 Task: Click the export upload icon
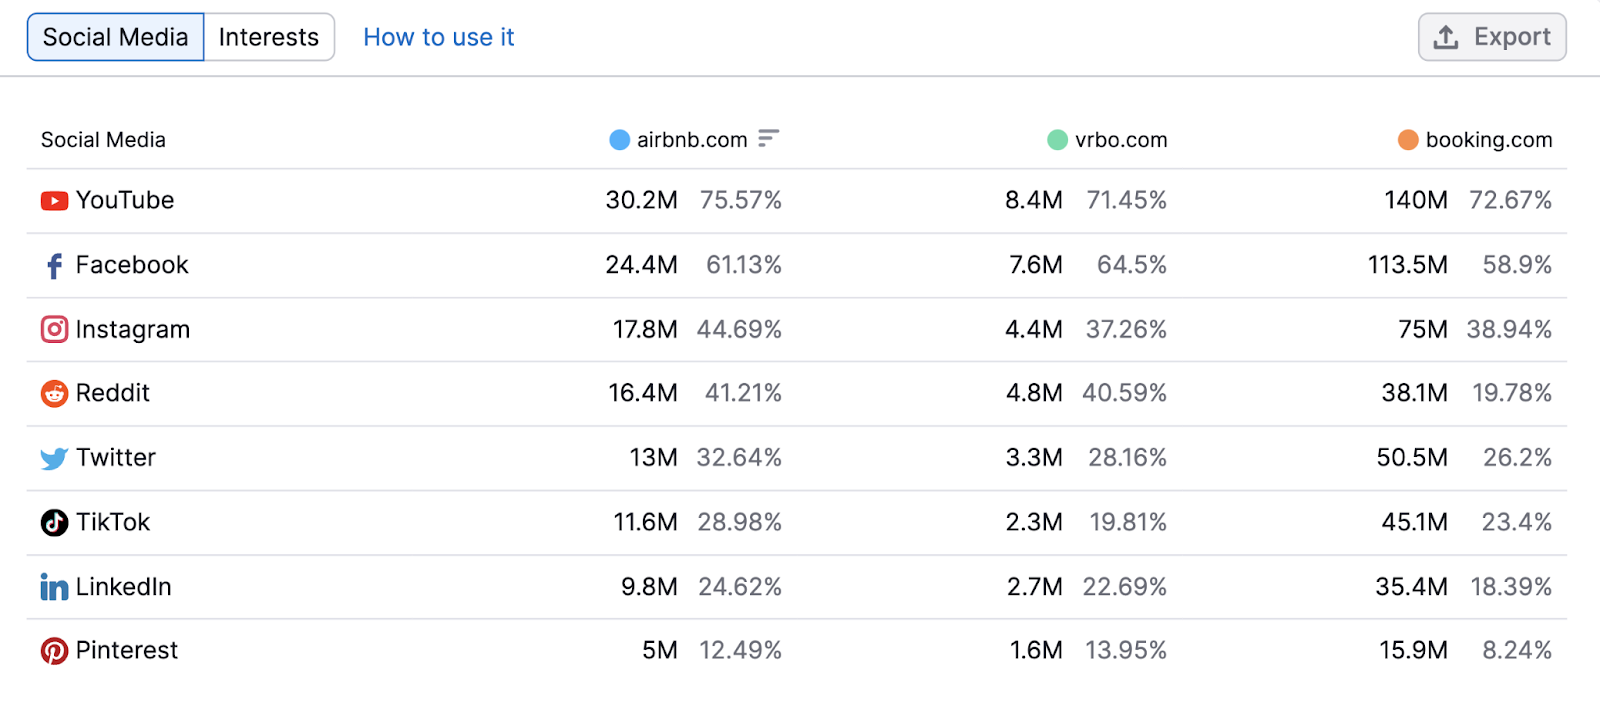1444,36
